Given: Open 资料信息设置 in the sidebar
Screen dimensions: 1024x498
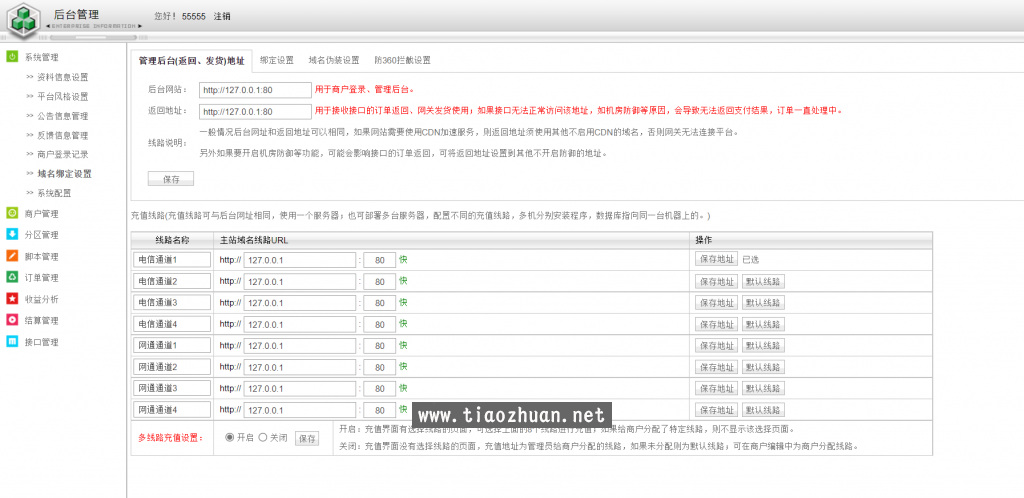Looking at the screenshot, I should pyautogui.click(x=62, y=77).
